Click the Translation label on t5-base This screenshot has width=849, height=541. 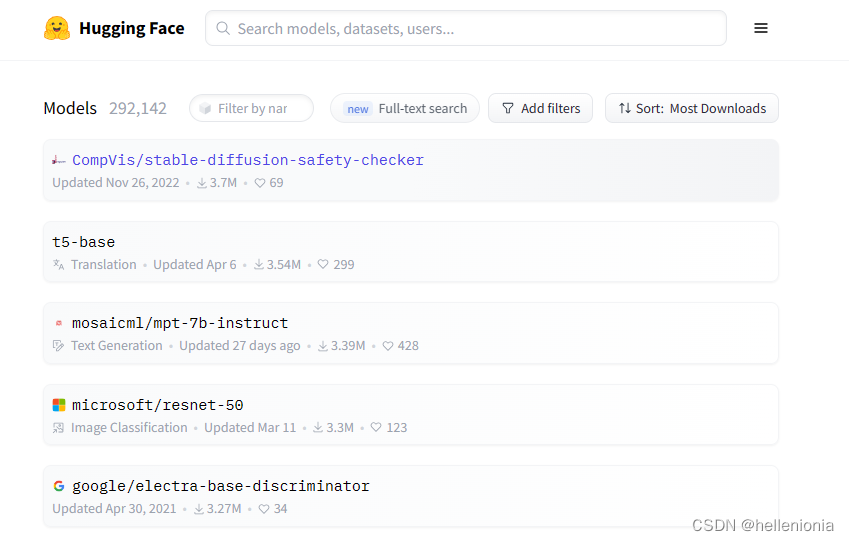tap(103, 264)
